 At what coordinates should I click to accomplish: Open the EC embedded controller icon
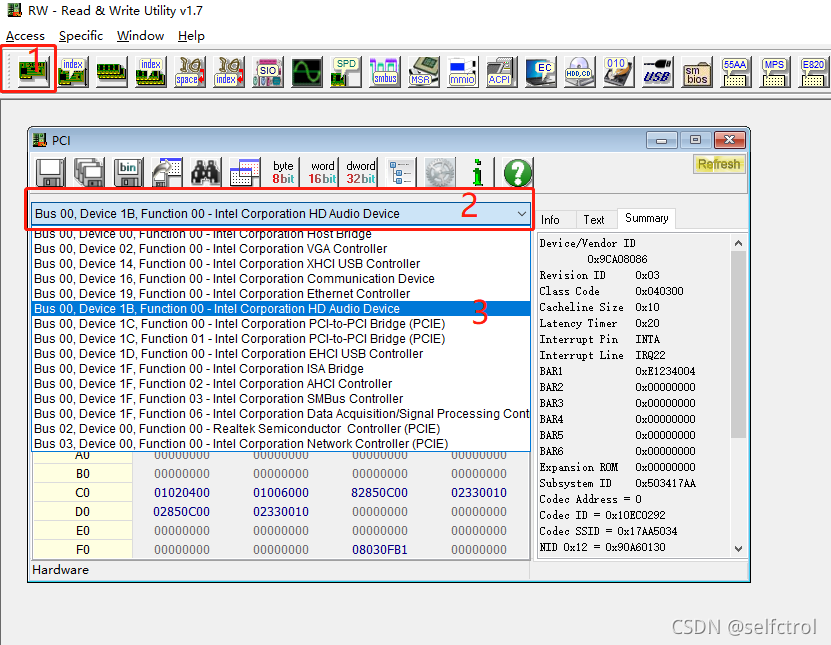click(541, 72)
